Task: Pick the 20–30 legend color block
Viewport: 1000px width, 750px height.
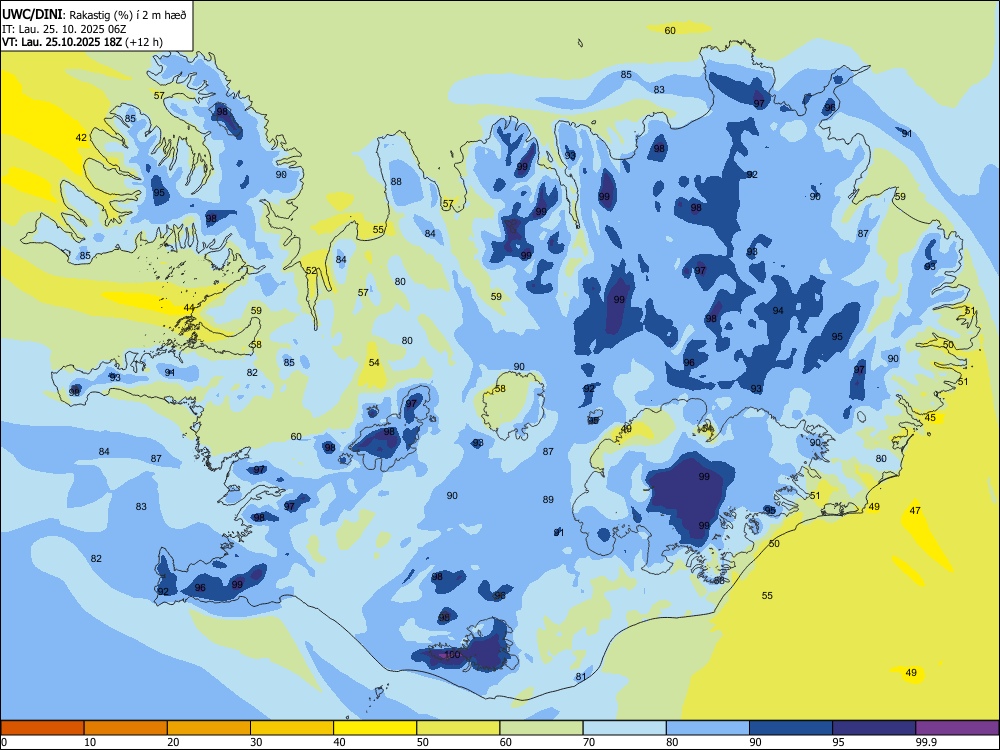Action: click(x=209, y=728)
